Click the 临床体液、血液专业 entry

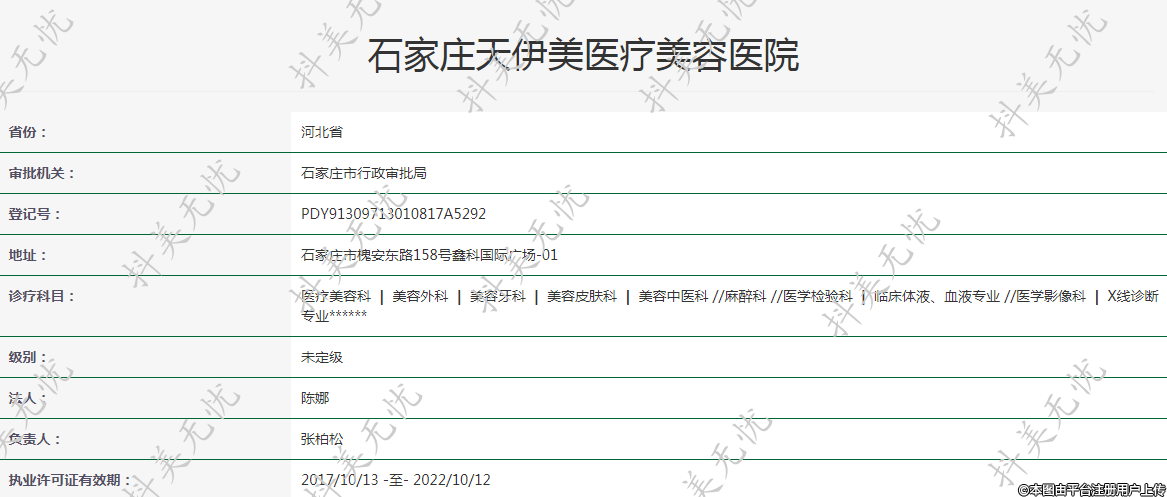click(936, 296)
